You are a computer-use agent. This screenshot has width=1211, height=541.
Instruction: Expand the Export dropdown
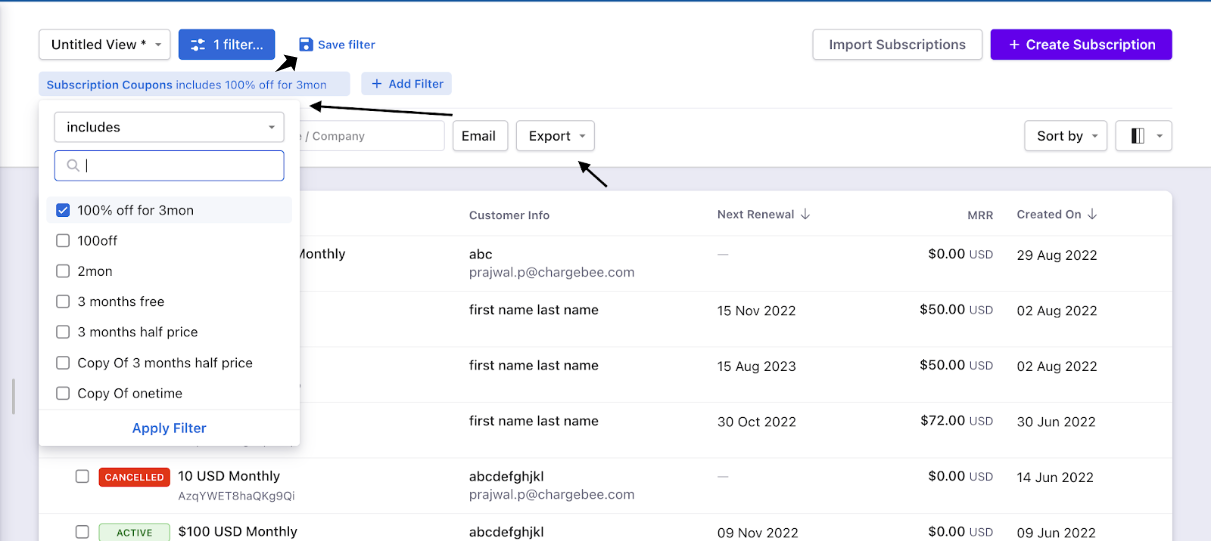click(555, 136)
